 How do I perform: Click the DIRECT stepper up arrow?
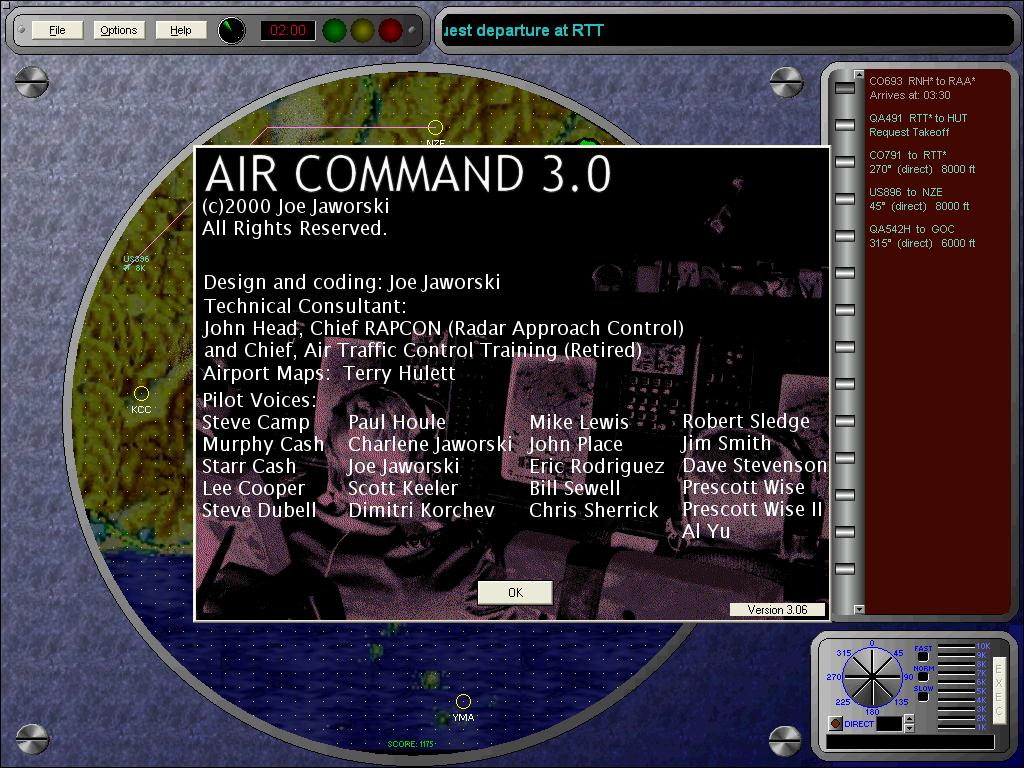(x=909, y=718)
